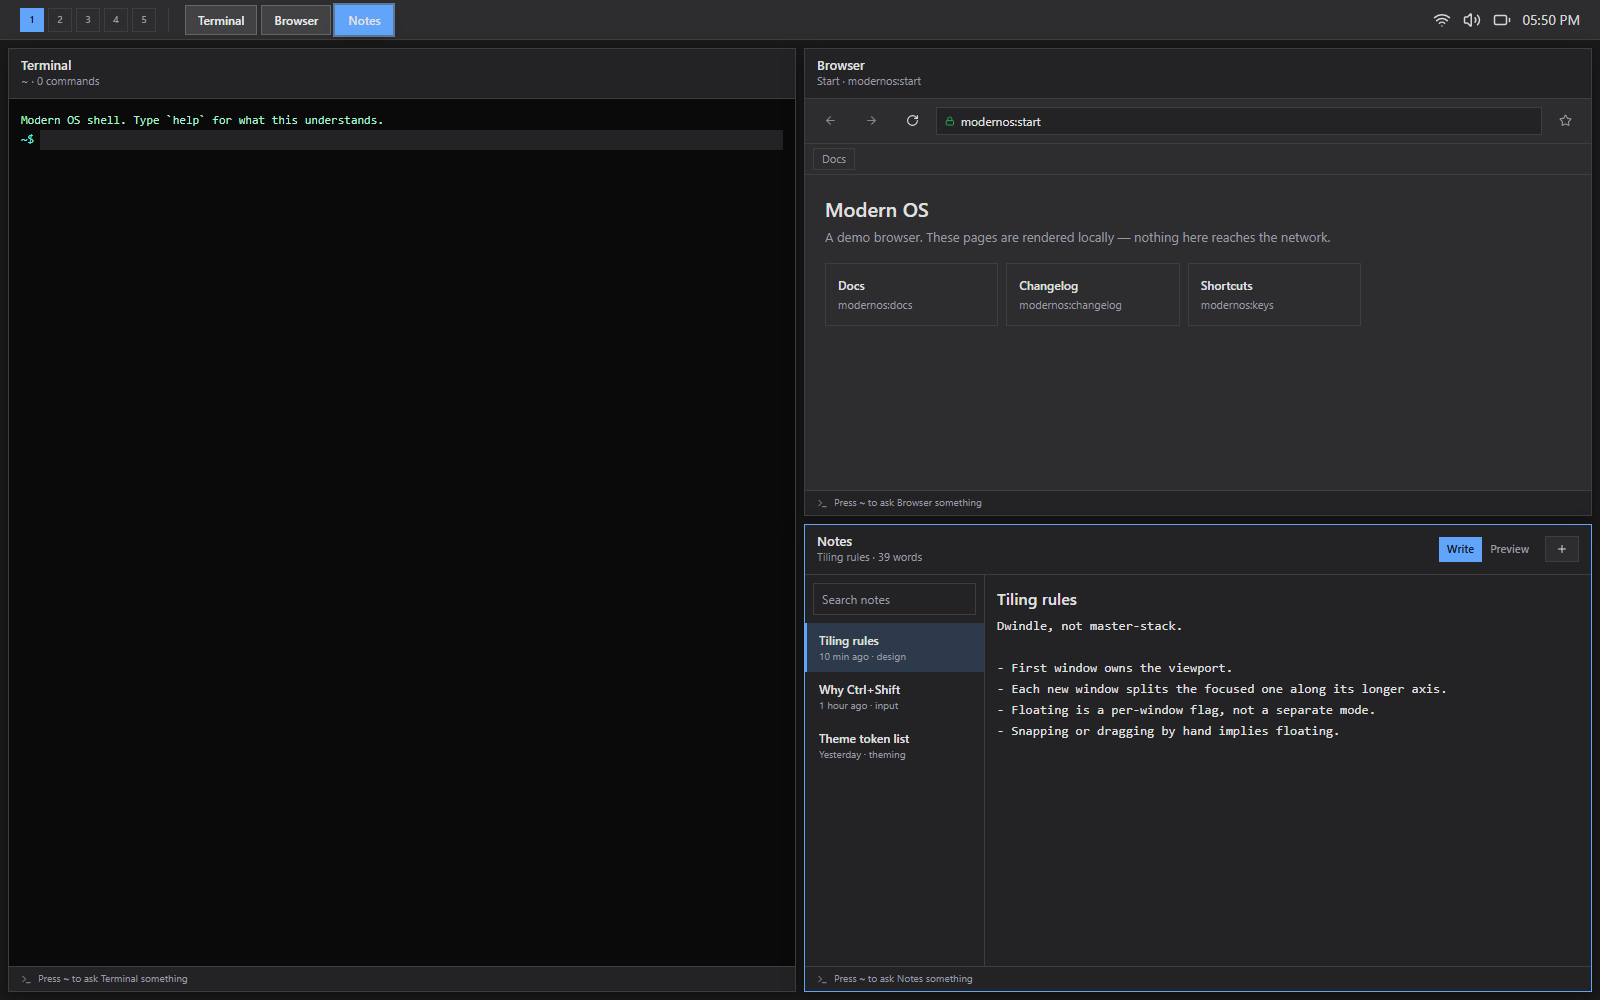
Task: Click the Terminal command input line
Action: point(411,140)
